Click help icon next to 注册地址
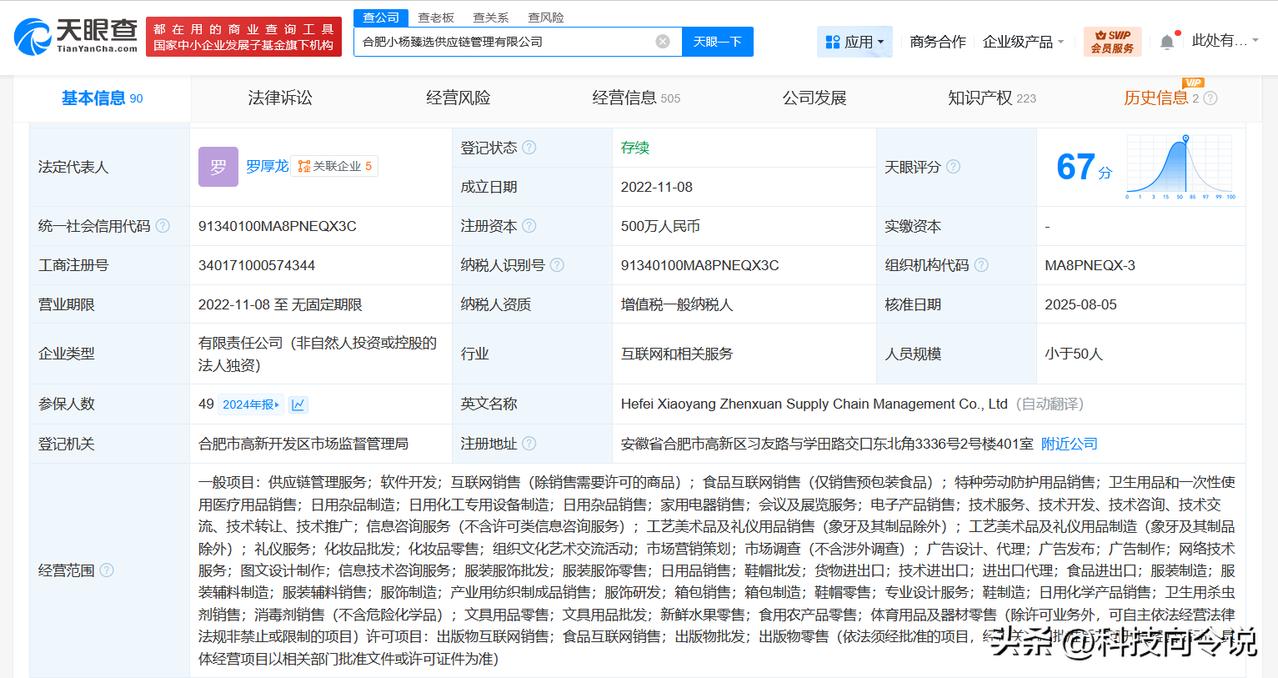The image size is (1278, 678). [x=529, y=443]
